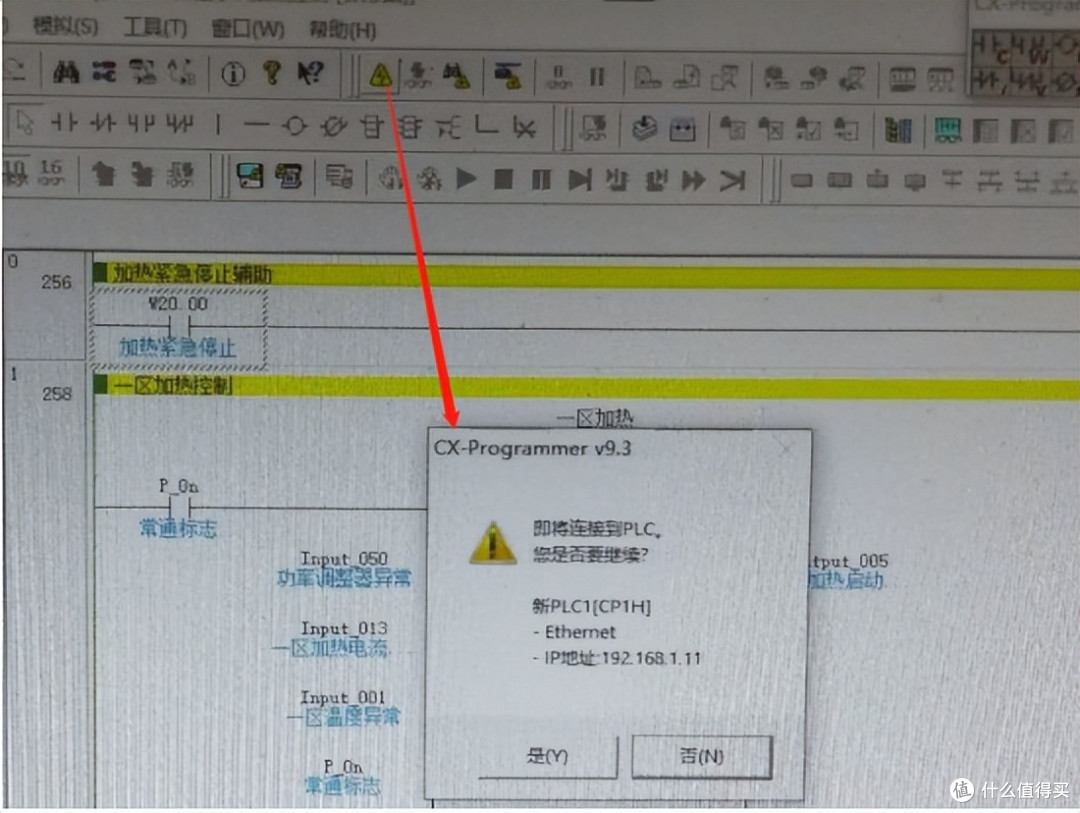This screenshot has height=813, width=1080.
Task: Open the 模拟(S) menu
Action: click(65, 26)
